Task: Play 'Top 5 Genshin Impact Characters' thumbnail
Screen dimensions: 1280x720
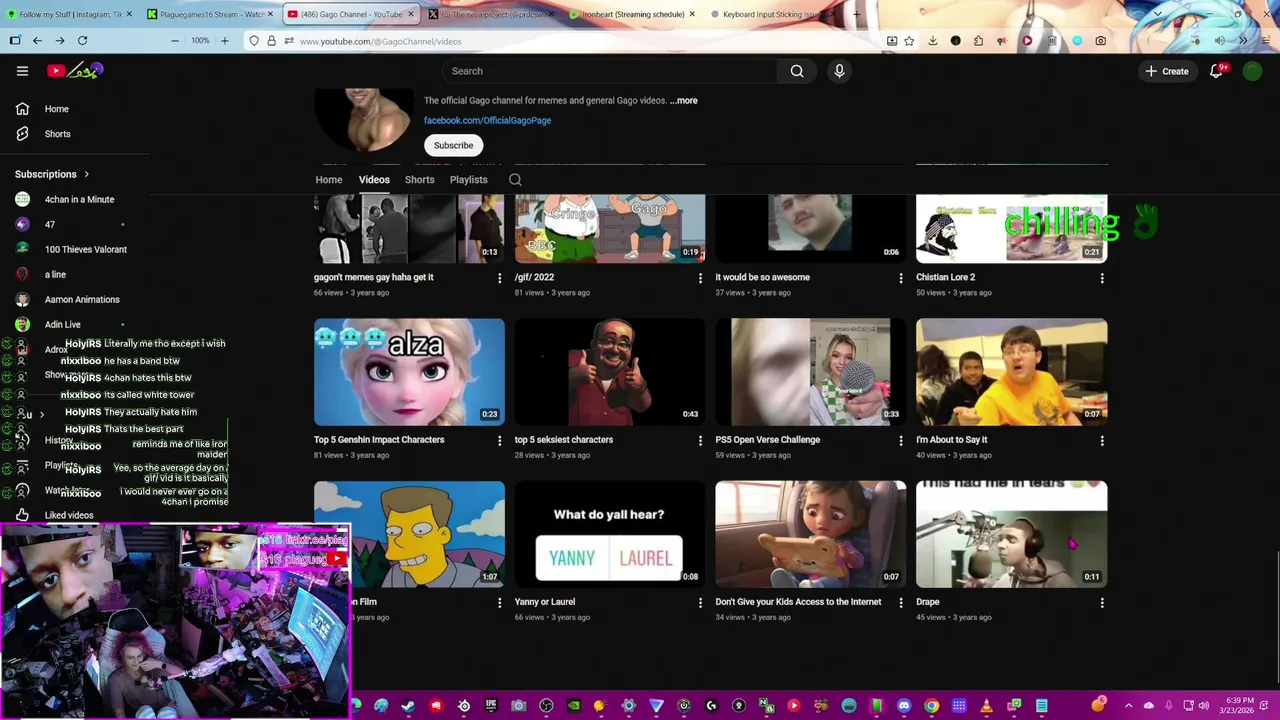Action: click(x=409, y=372)
